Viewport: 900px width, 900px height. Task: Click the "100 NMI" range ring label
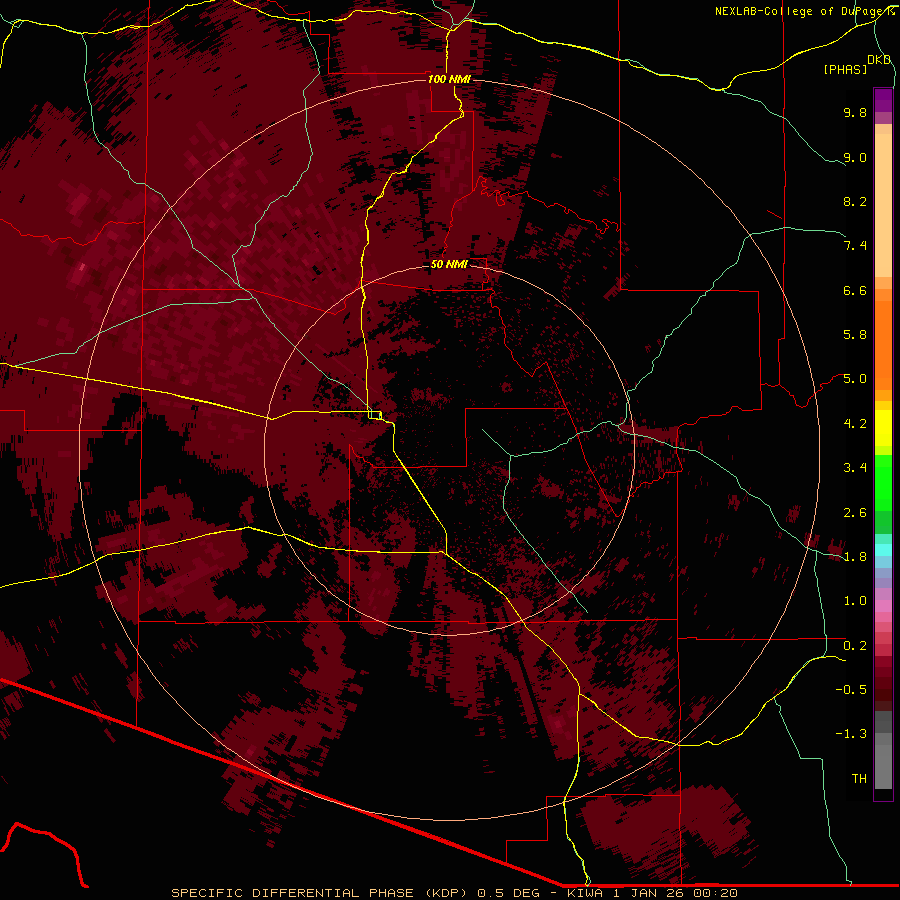pyautogui.click(x=449, y=79)
